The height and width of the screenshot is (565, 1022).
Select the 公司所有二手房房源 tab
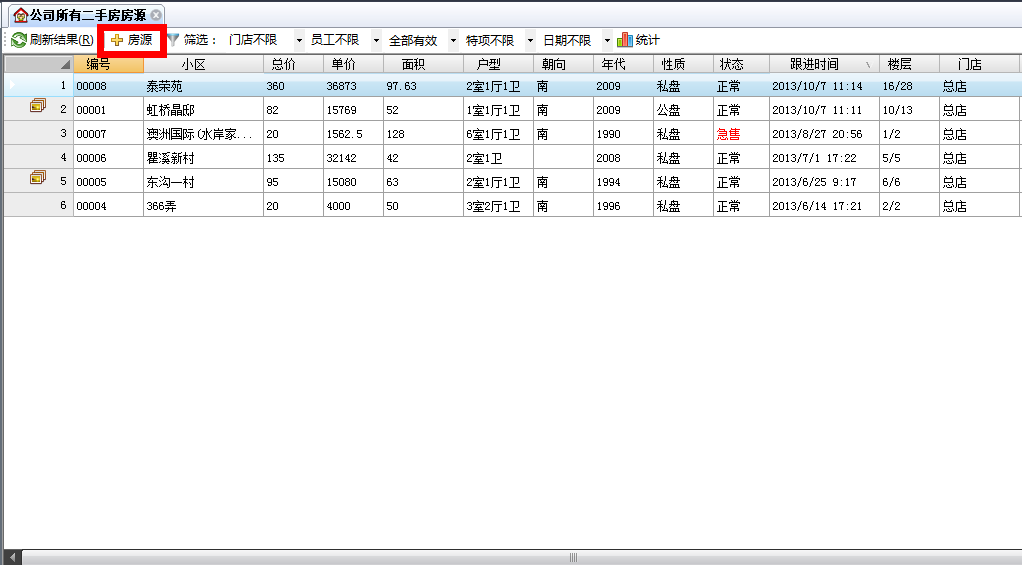pyautogui.click(x=87, y=15)
